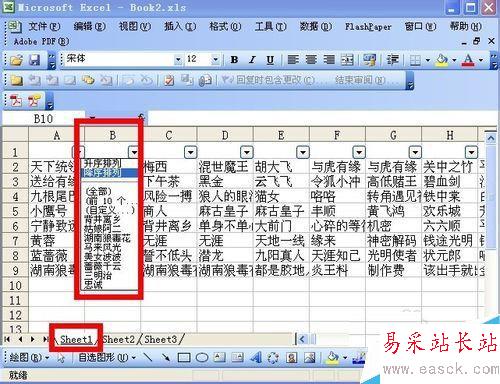Open the Borders dropdown arrow
The width and height of the screenshot is (500, 384).
428,60
